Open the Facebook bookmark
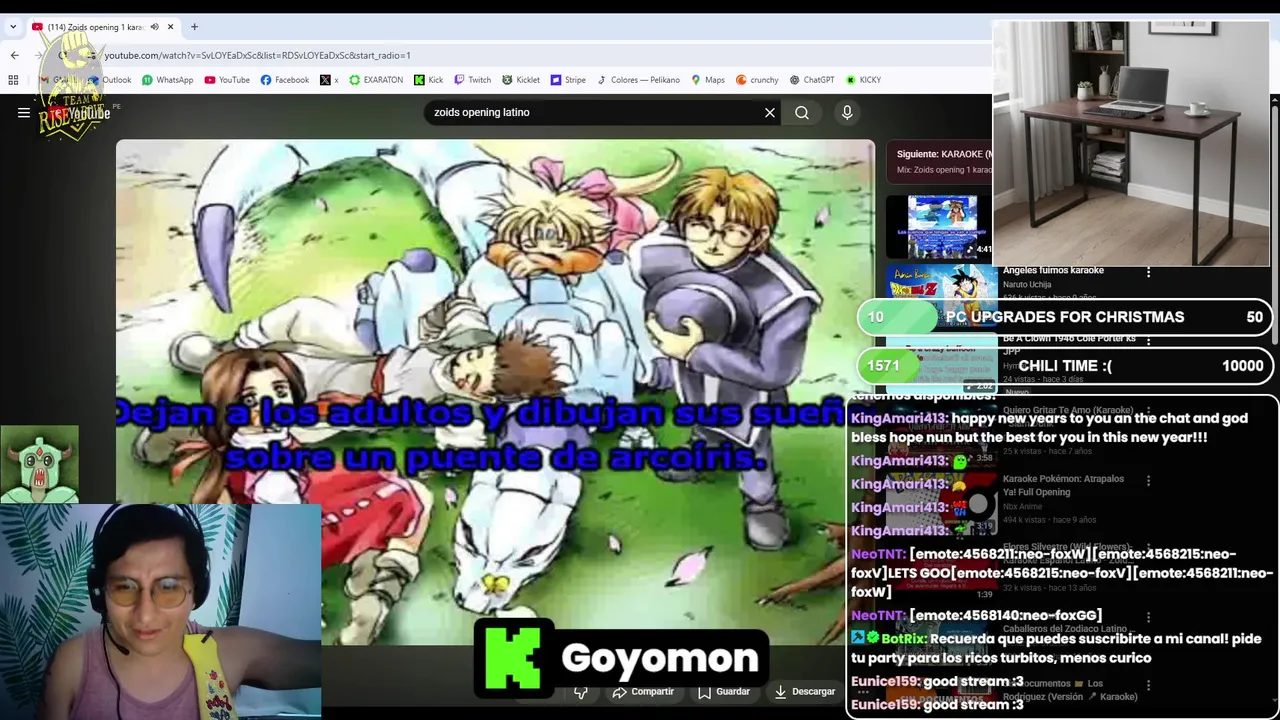The height and width of the screenshot is (720, 1280). 285,80
